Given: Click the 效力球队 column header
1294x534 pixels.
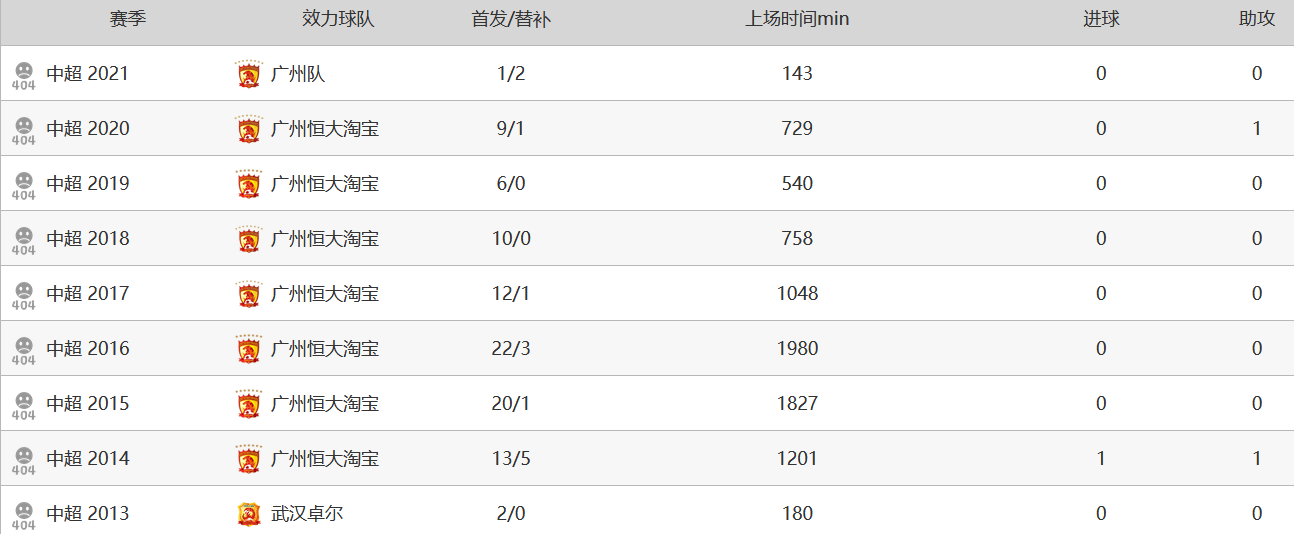Looking at the screenshot, I should tap(338, 19).
